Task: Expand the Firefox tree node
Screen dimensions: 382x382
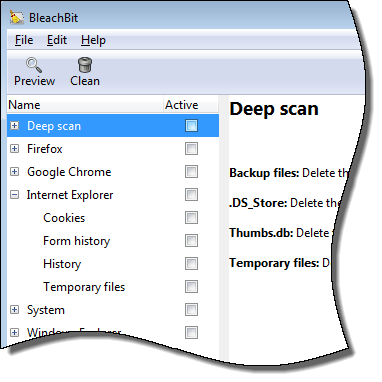Action: 14,149
